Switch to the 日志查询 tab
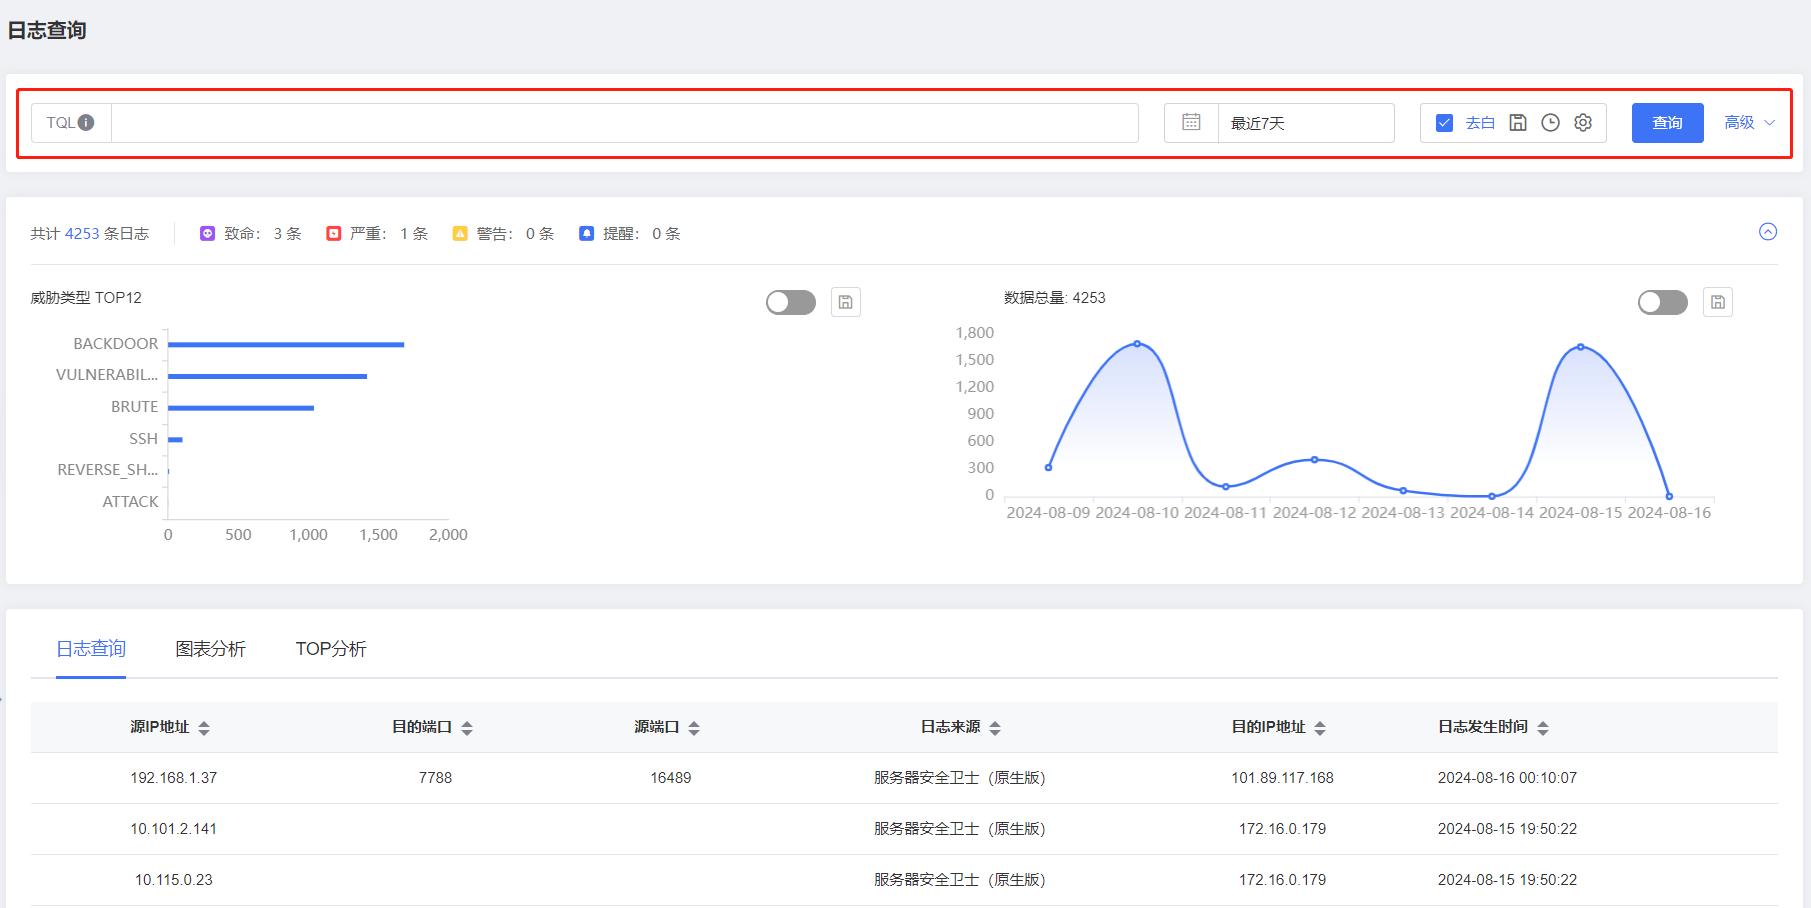Image resolution: width=1811 pixels, height=908 pixels. click(x=91, y=649)
